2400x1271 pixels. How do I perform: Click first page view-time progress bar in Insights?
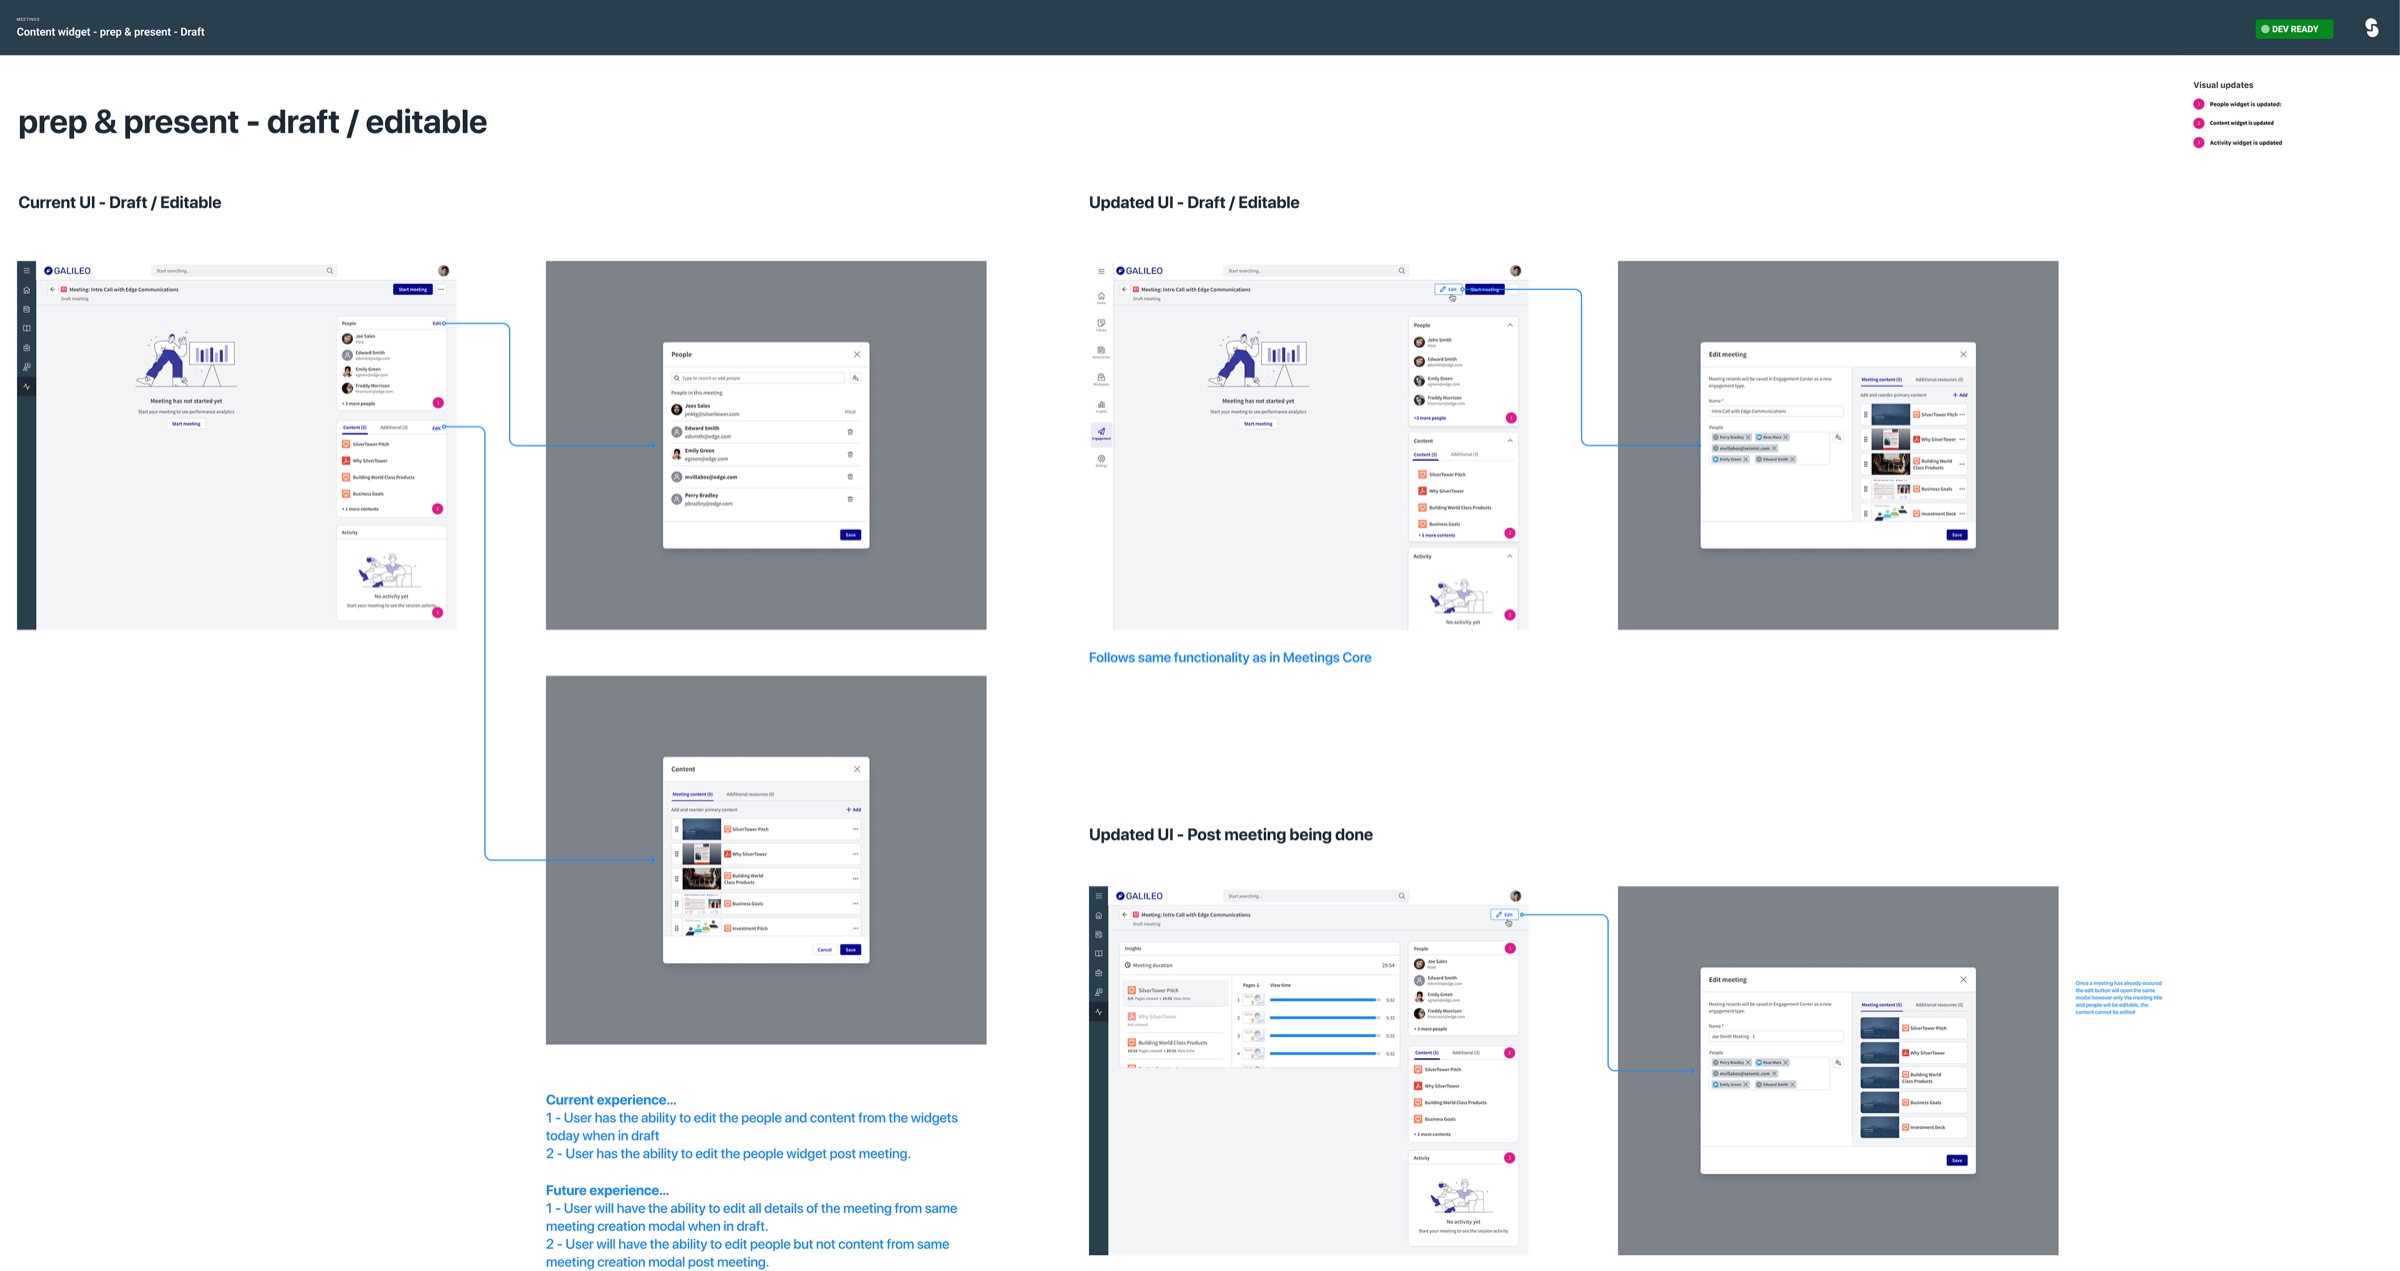coord(1324,1000)
